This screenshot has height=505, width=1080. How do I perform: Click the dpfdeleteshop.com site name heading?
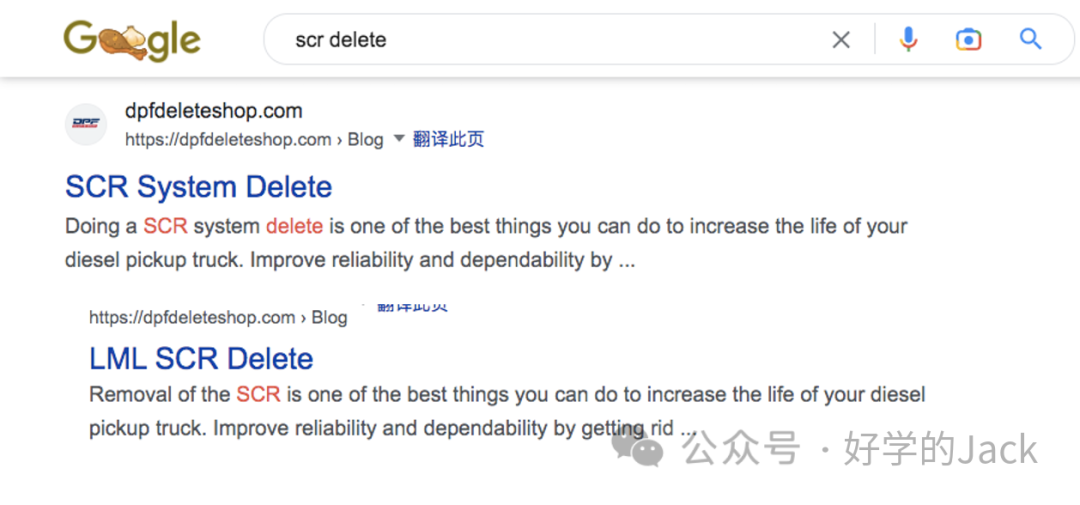214,110
